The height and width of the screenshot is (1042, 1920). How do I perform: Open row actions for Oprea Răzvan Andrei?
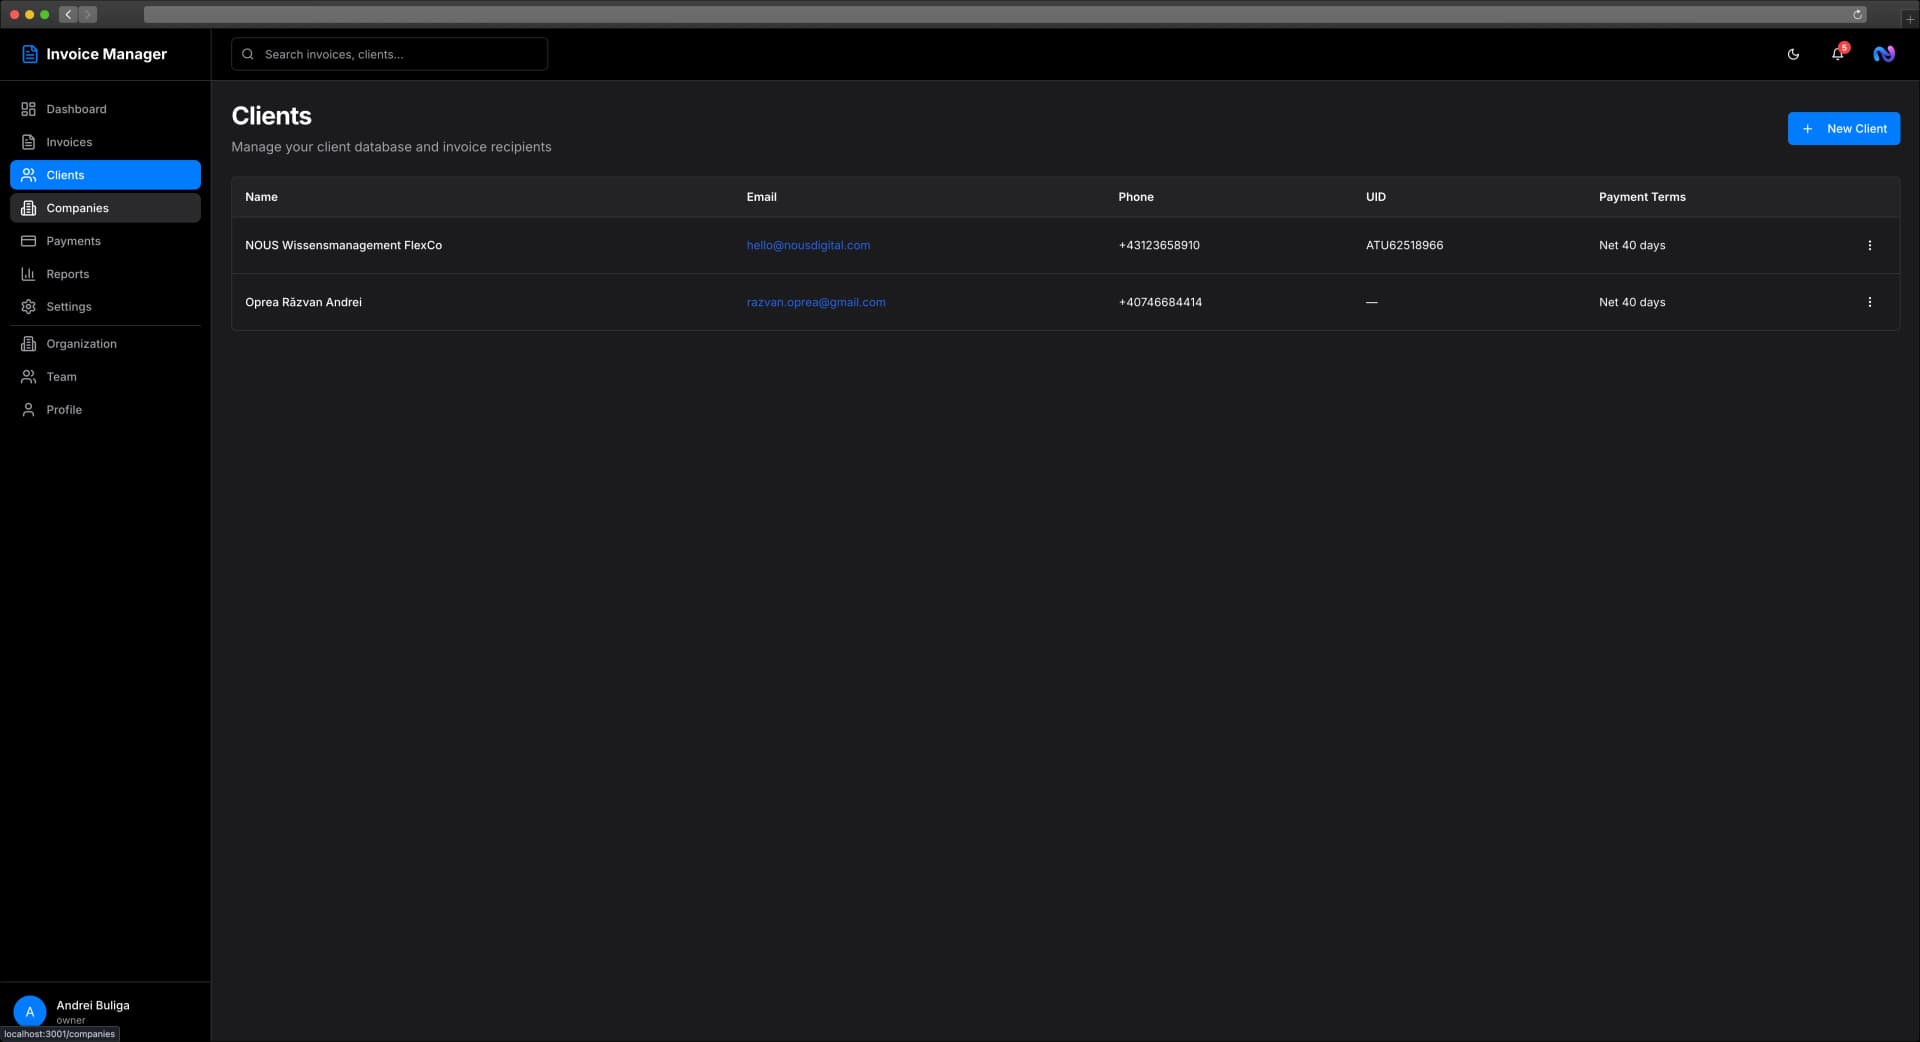[x=1869, y=302]
